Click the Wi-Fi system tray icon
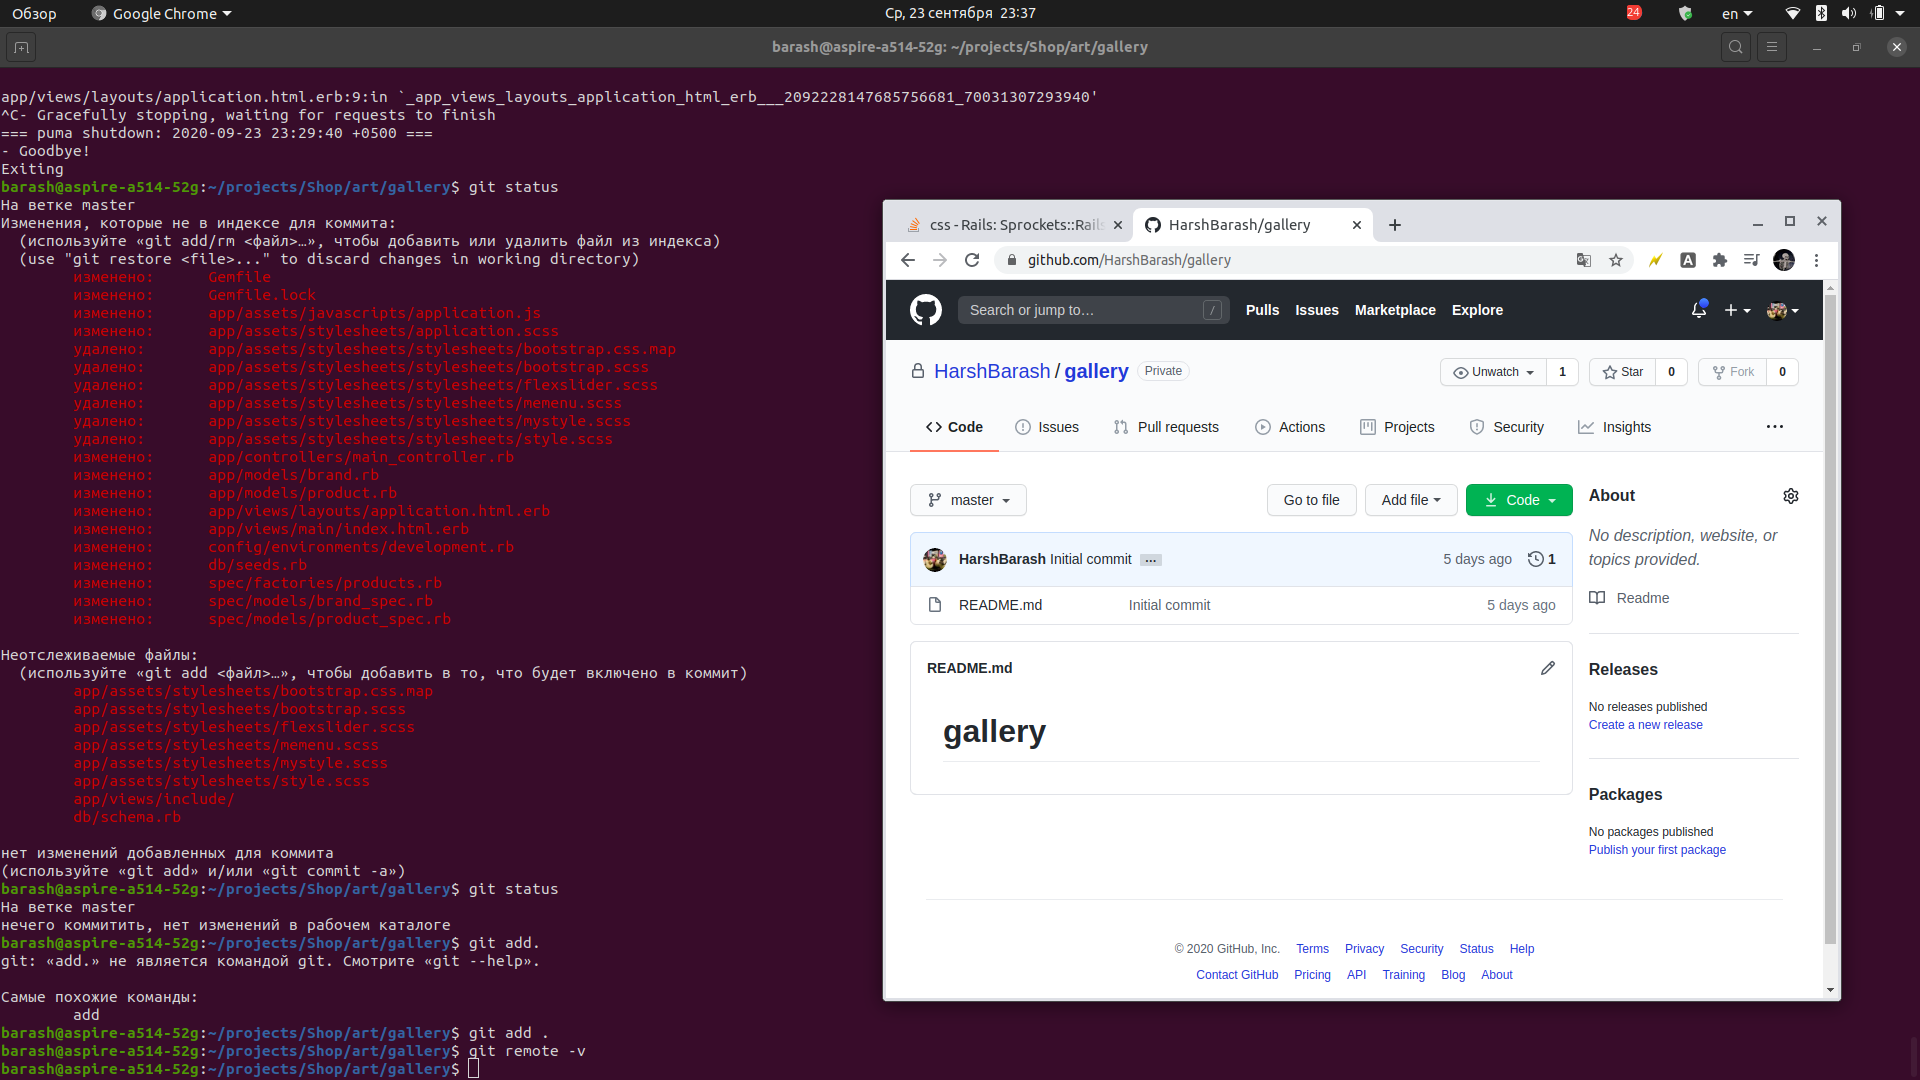The height and width of the screenshot is (1080, 1920). [x=1792, y=13]
